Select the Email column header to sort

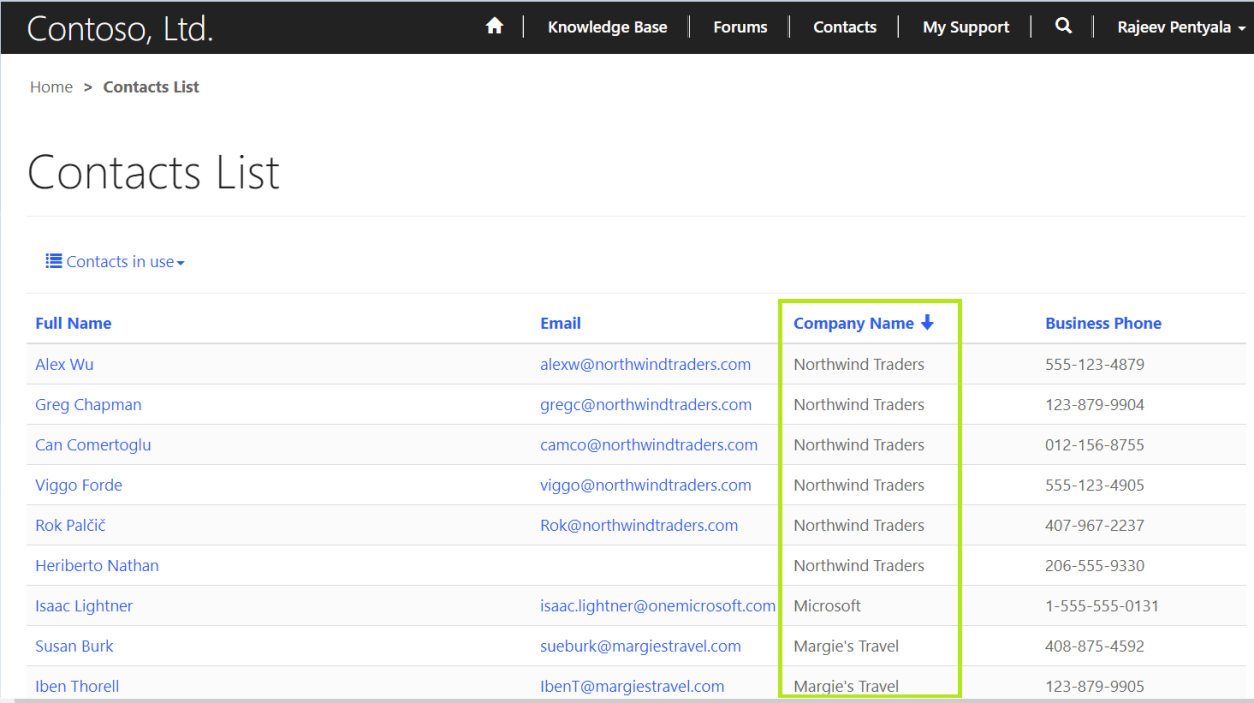pyautogui.click(x=560, y=323)
